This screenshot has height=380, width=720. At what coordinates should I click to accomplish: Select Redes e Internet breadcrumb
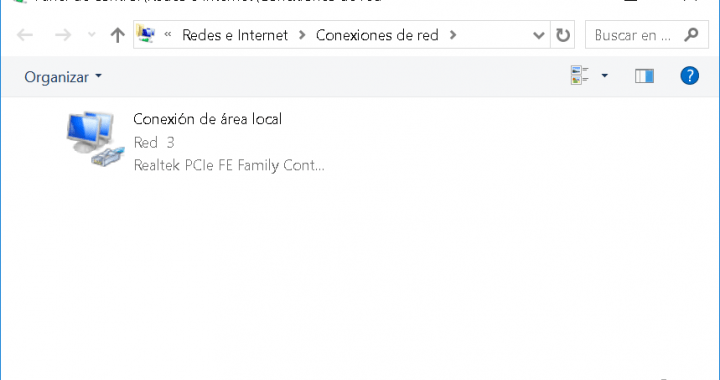[235, 35]
